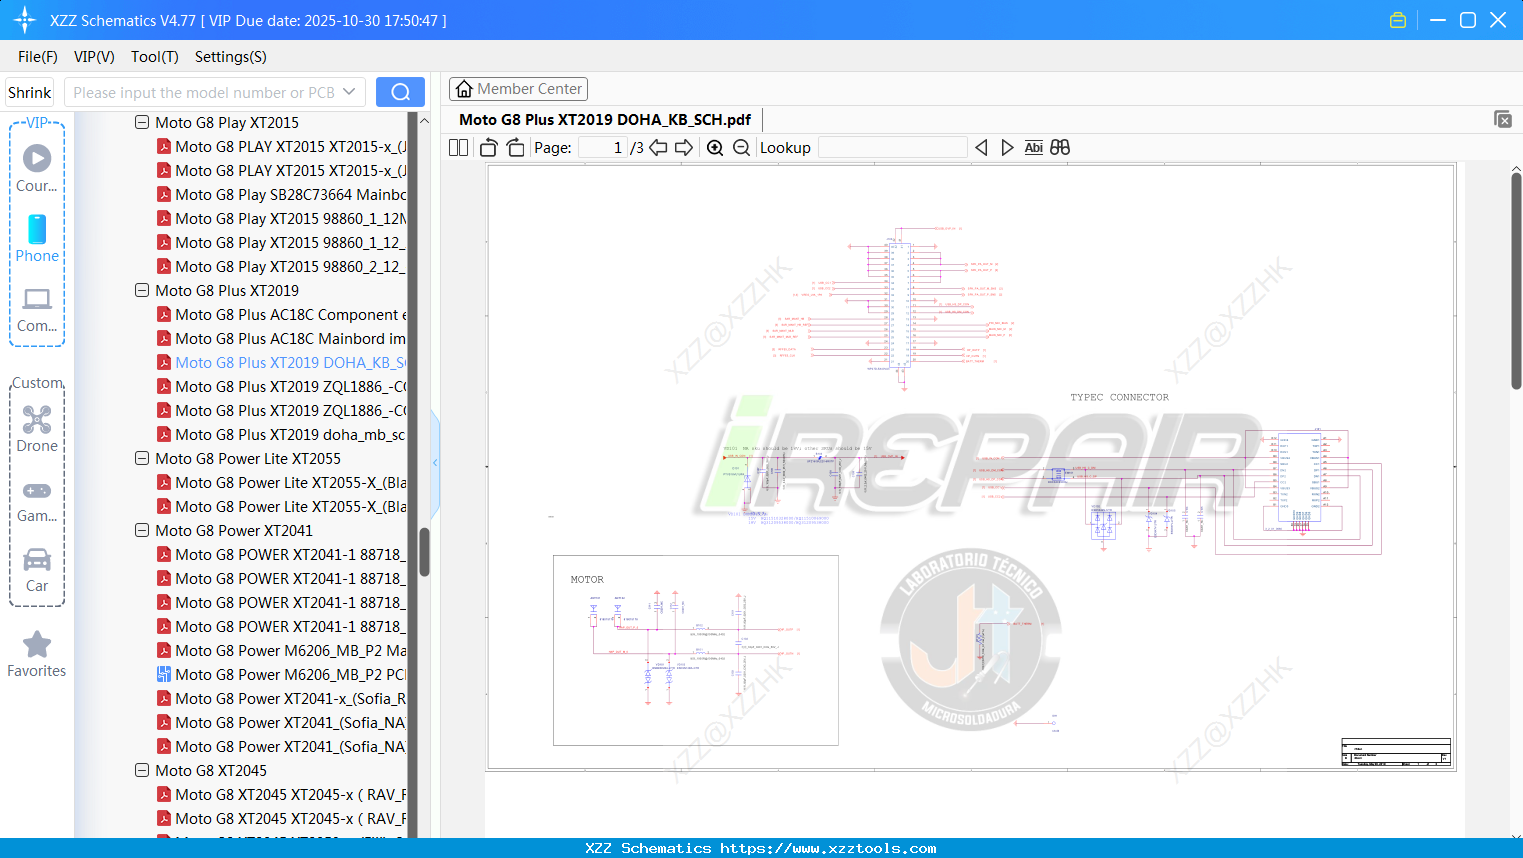Open the Game console category icon
This screenshot has width=1523, height=858.
click(x=37, y=500)
